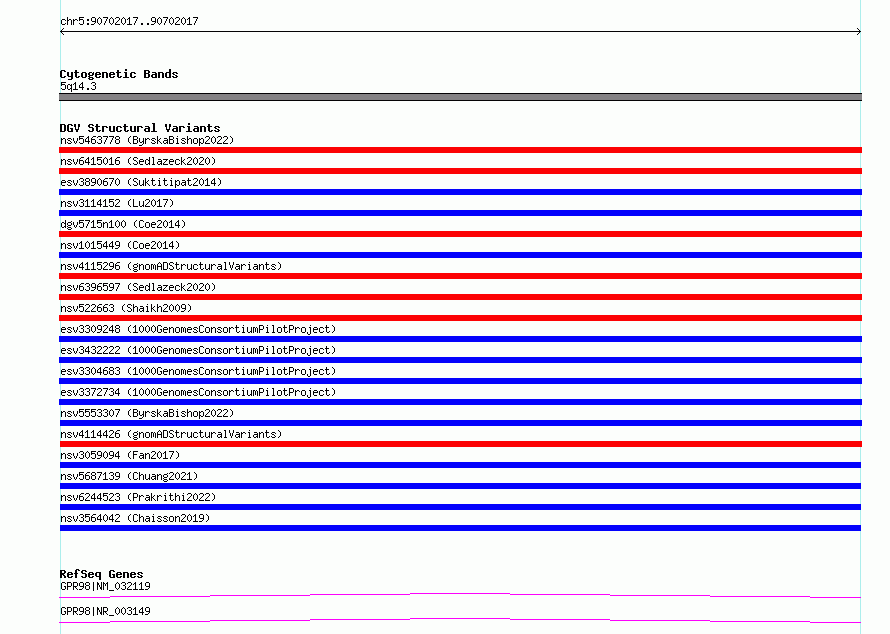The image size is (890, 634).
Task: Open variant esv3309248 1000Genomes label
Action: pos(198,329)
